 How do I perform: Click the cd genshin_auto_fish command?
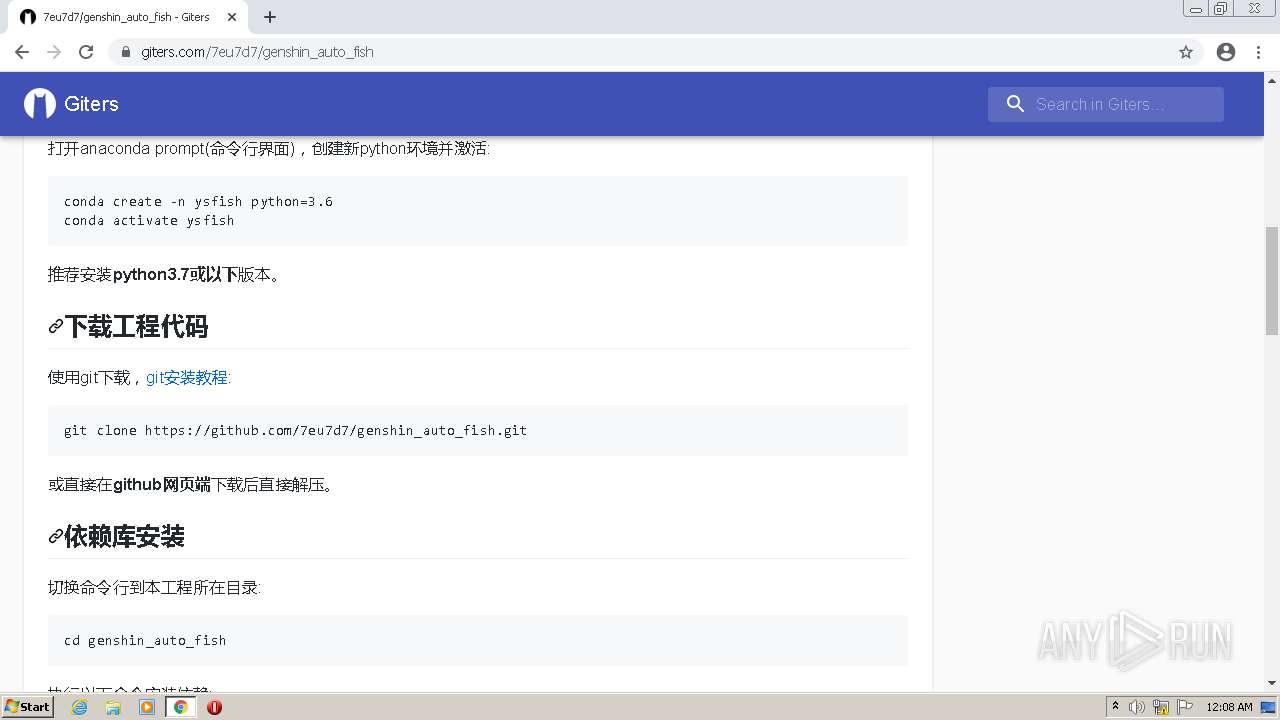pos(145,640)
